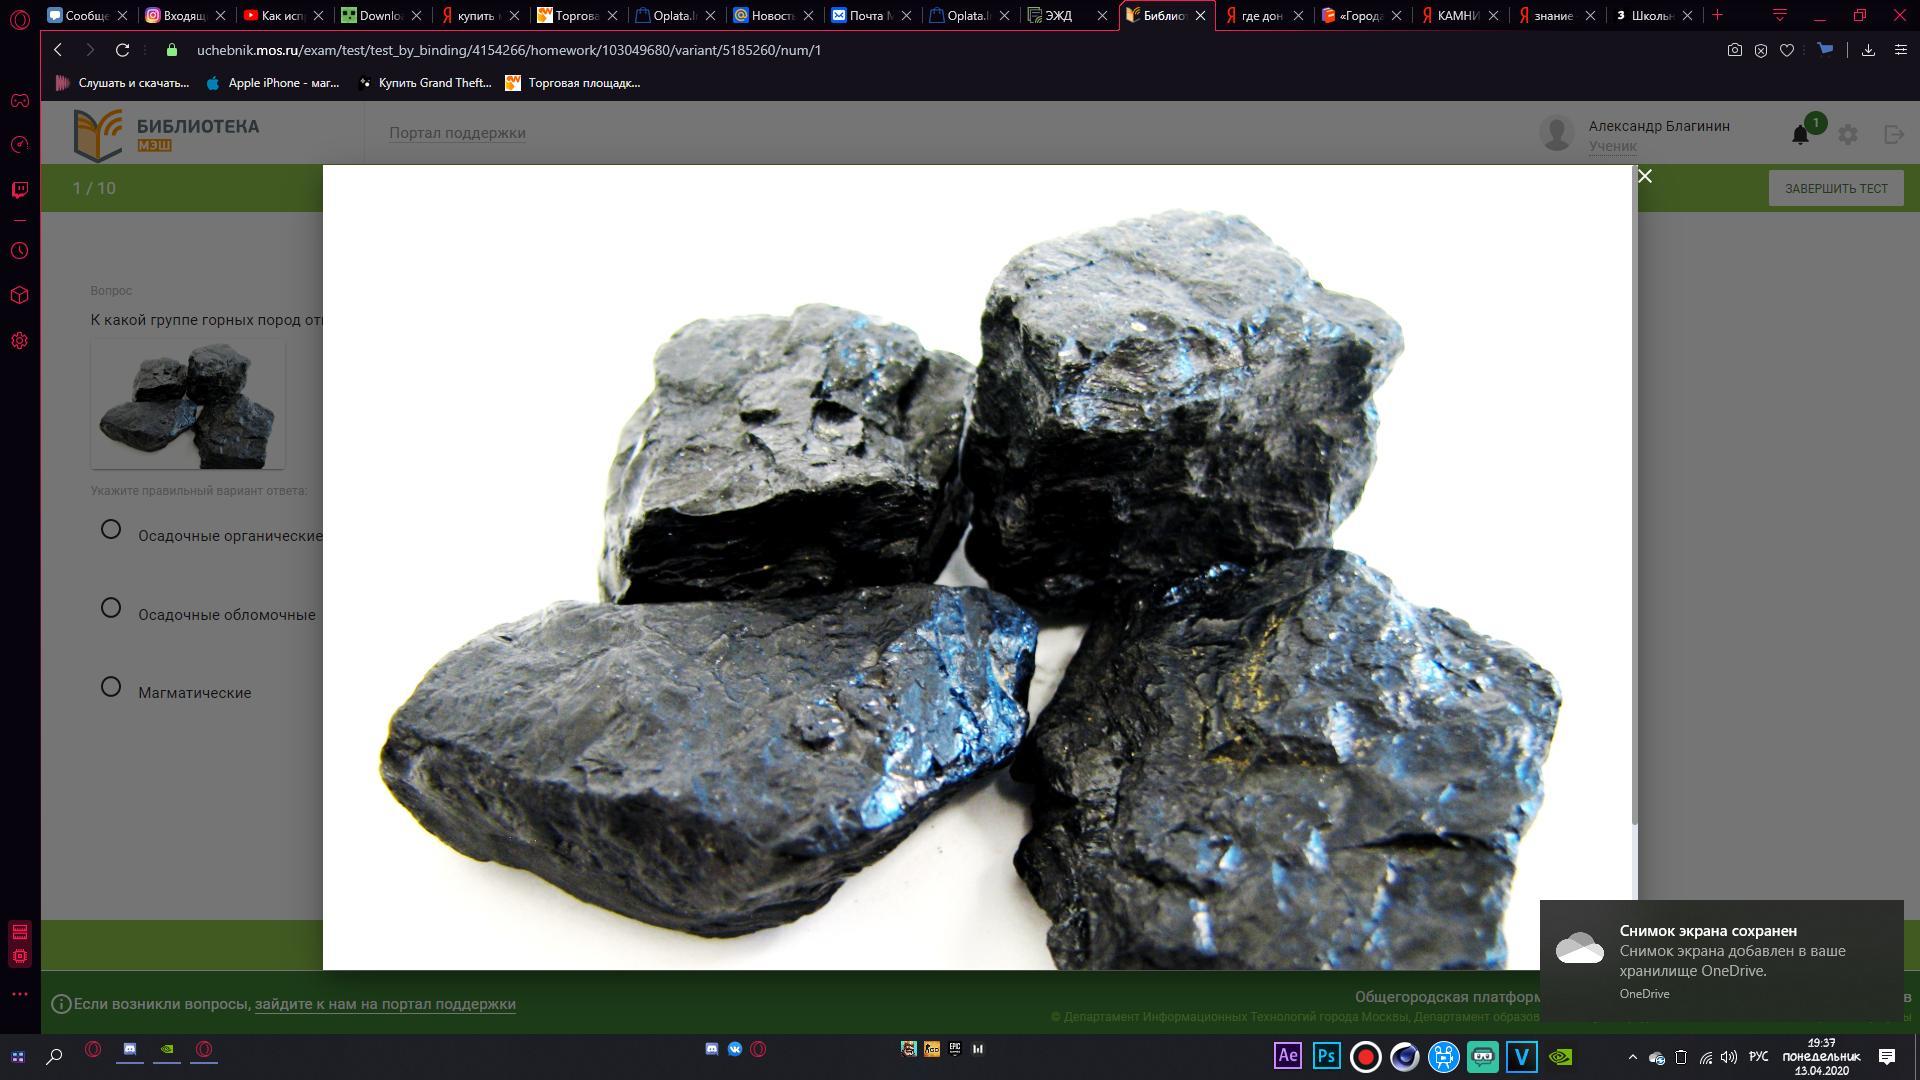
Task: Reload the page with browser refresh icon
Action: pos(122,50)
